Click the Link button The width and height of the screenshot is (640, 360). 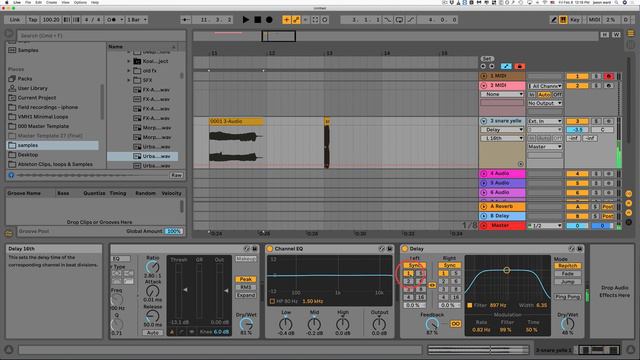15,20
